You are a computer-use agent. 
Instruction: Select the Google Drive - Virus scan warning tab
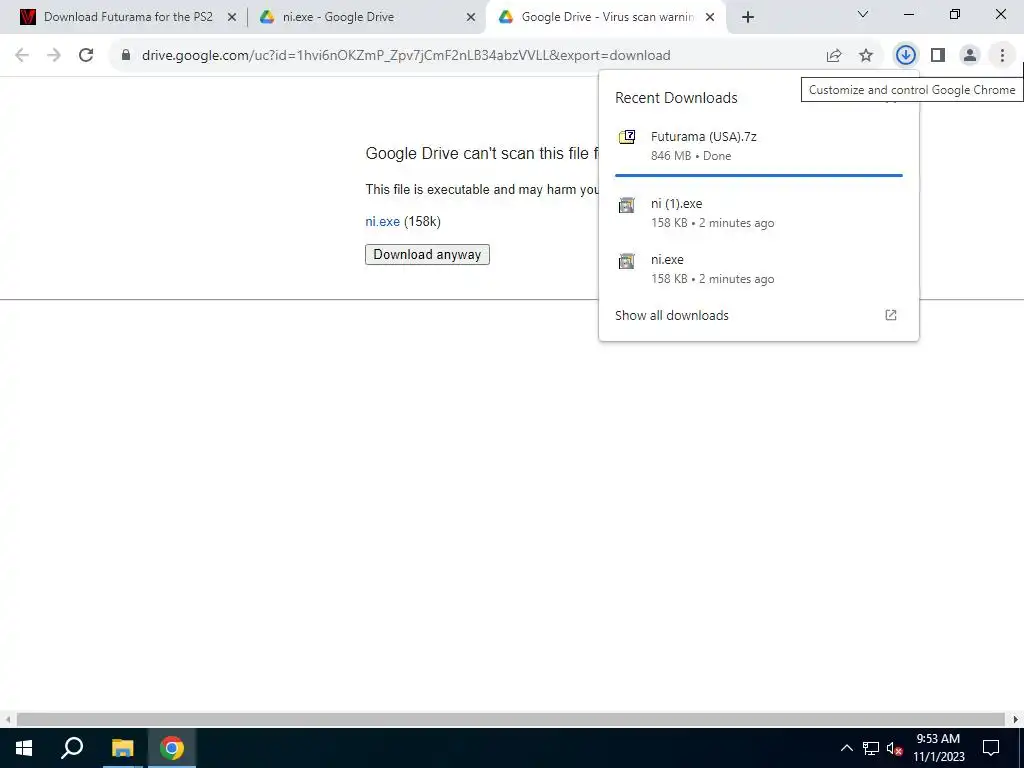(606, 17)
